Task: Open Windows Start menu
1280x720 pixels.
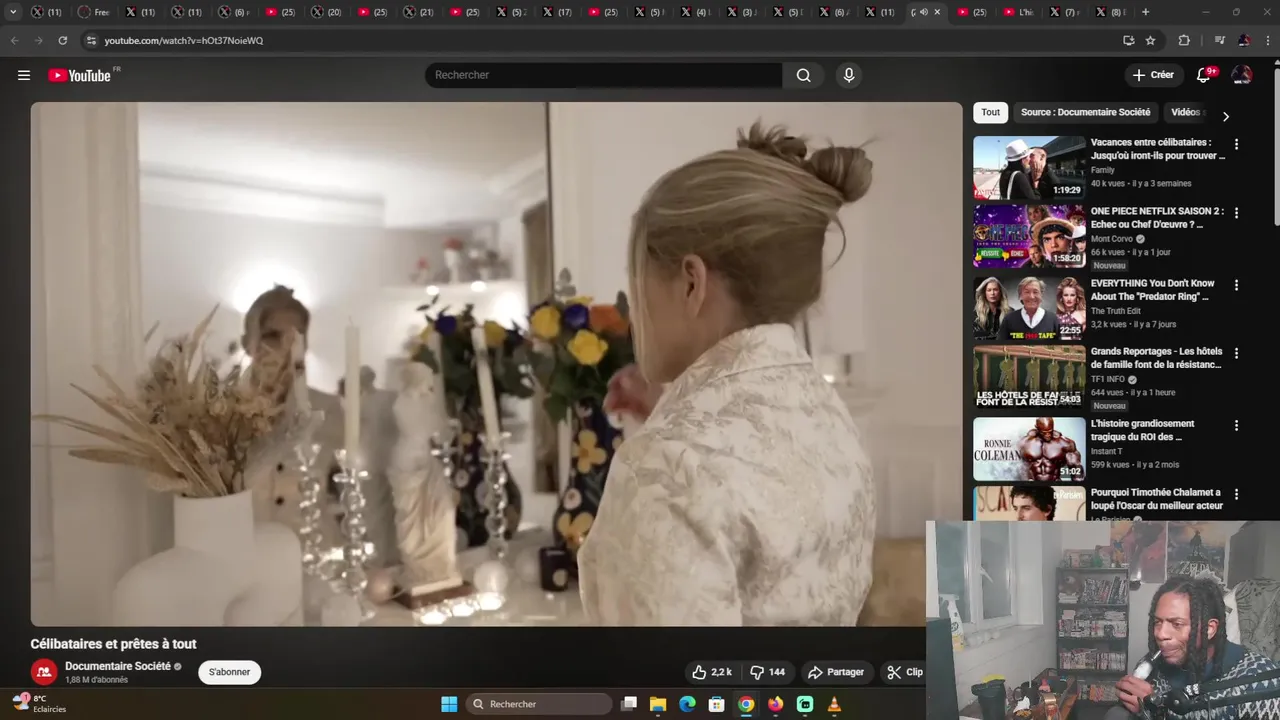Action: click(x=449, y=704)
